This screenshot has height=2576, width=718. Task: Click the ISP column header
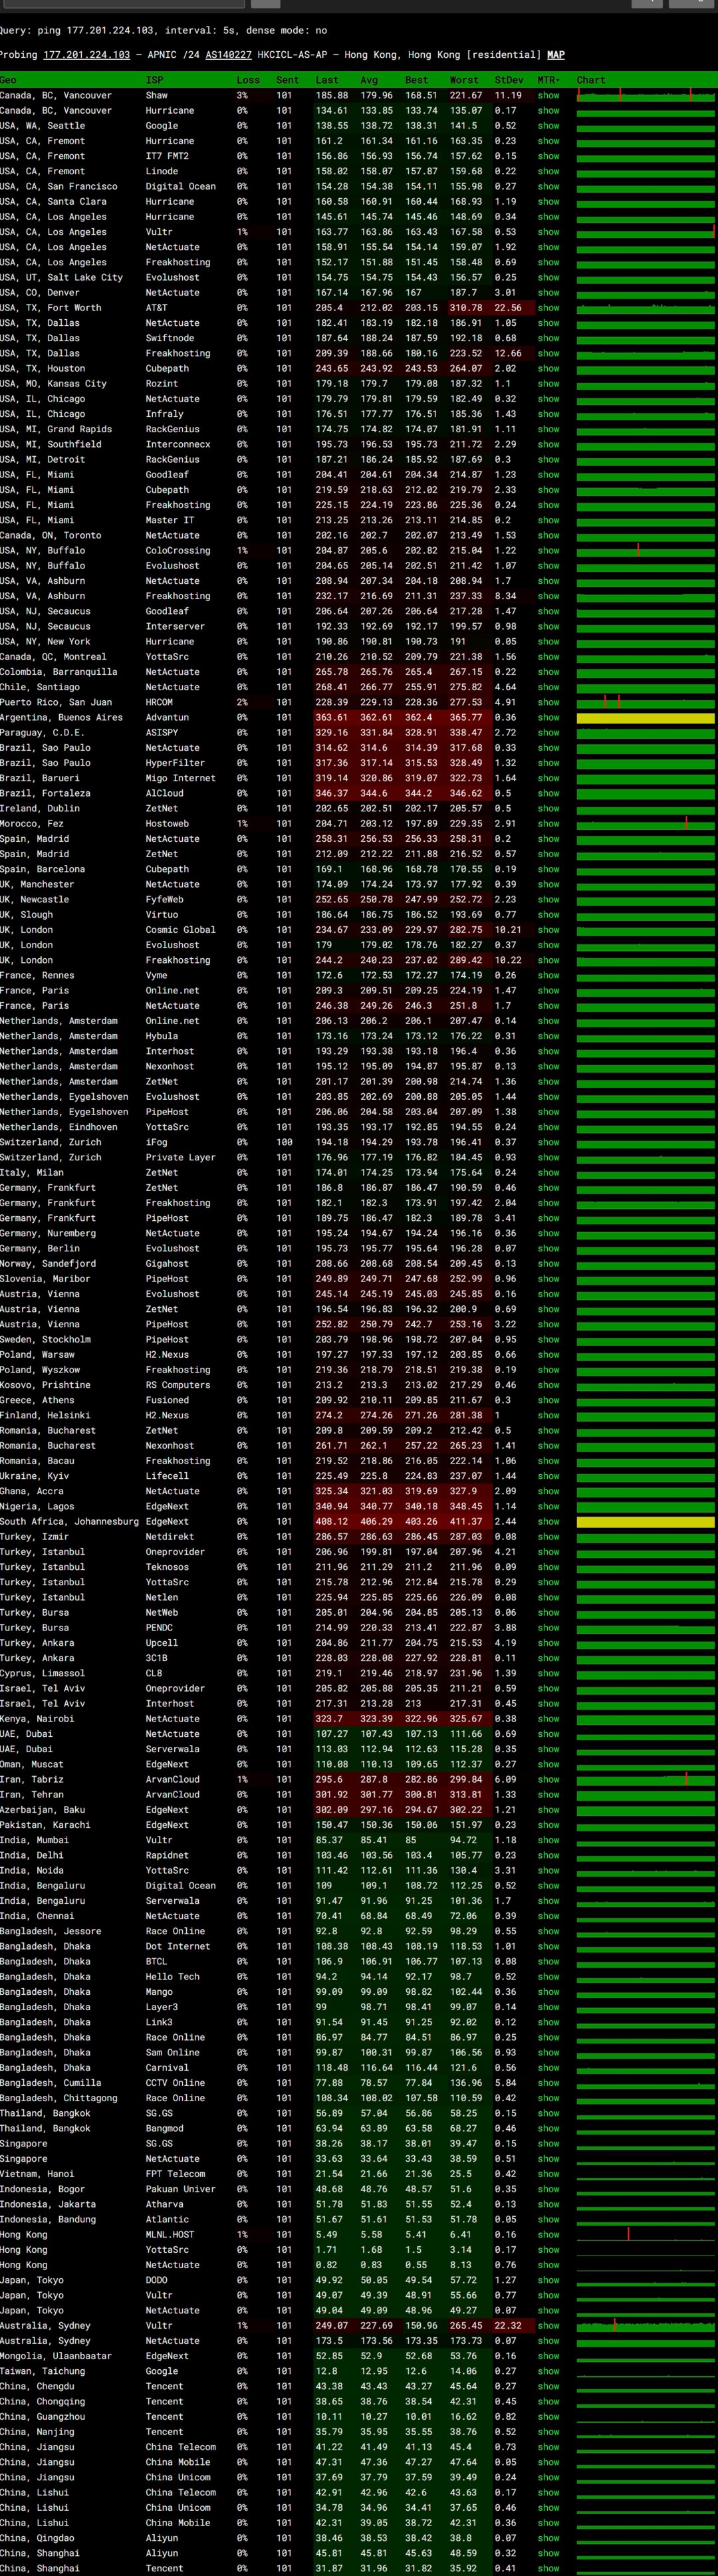pyautogui.click(x=154, y=80)
